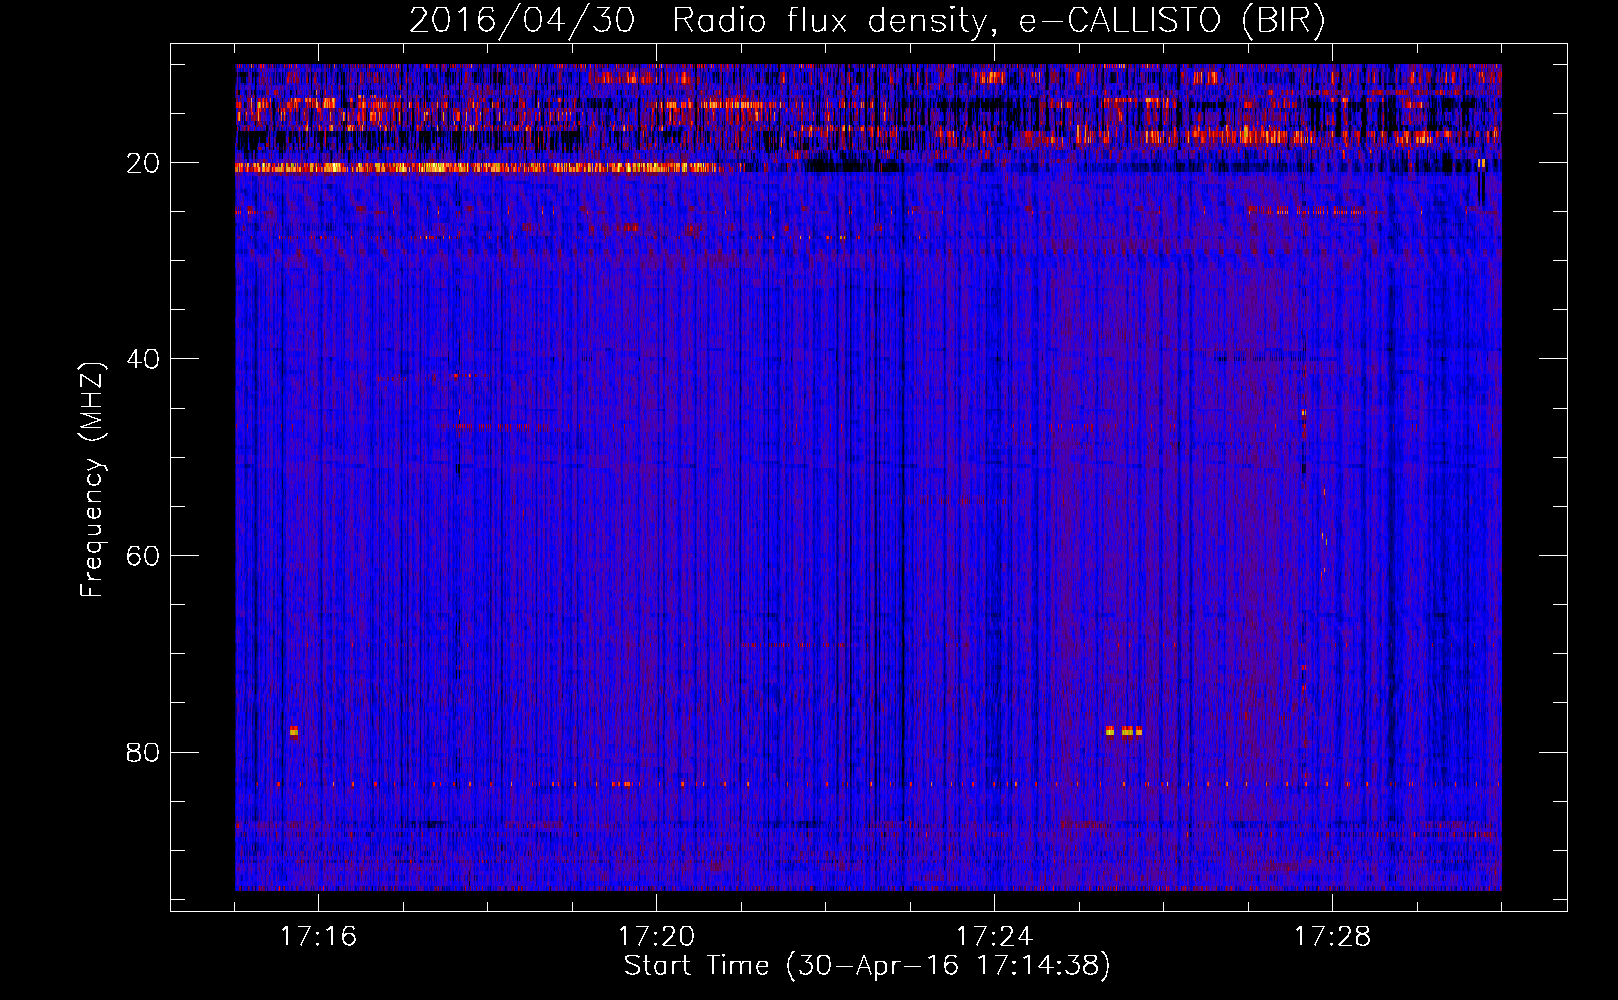Click the 17:28 time tick label

pos(1332,936)
